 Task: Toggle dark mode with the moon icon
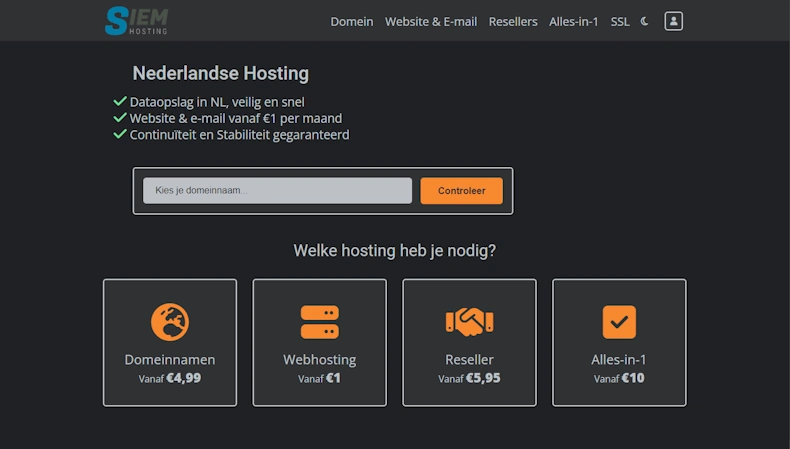pos(645,21)
